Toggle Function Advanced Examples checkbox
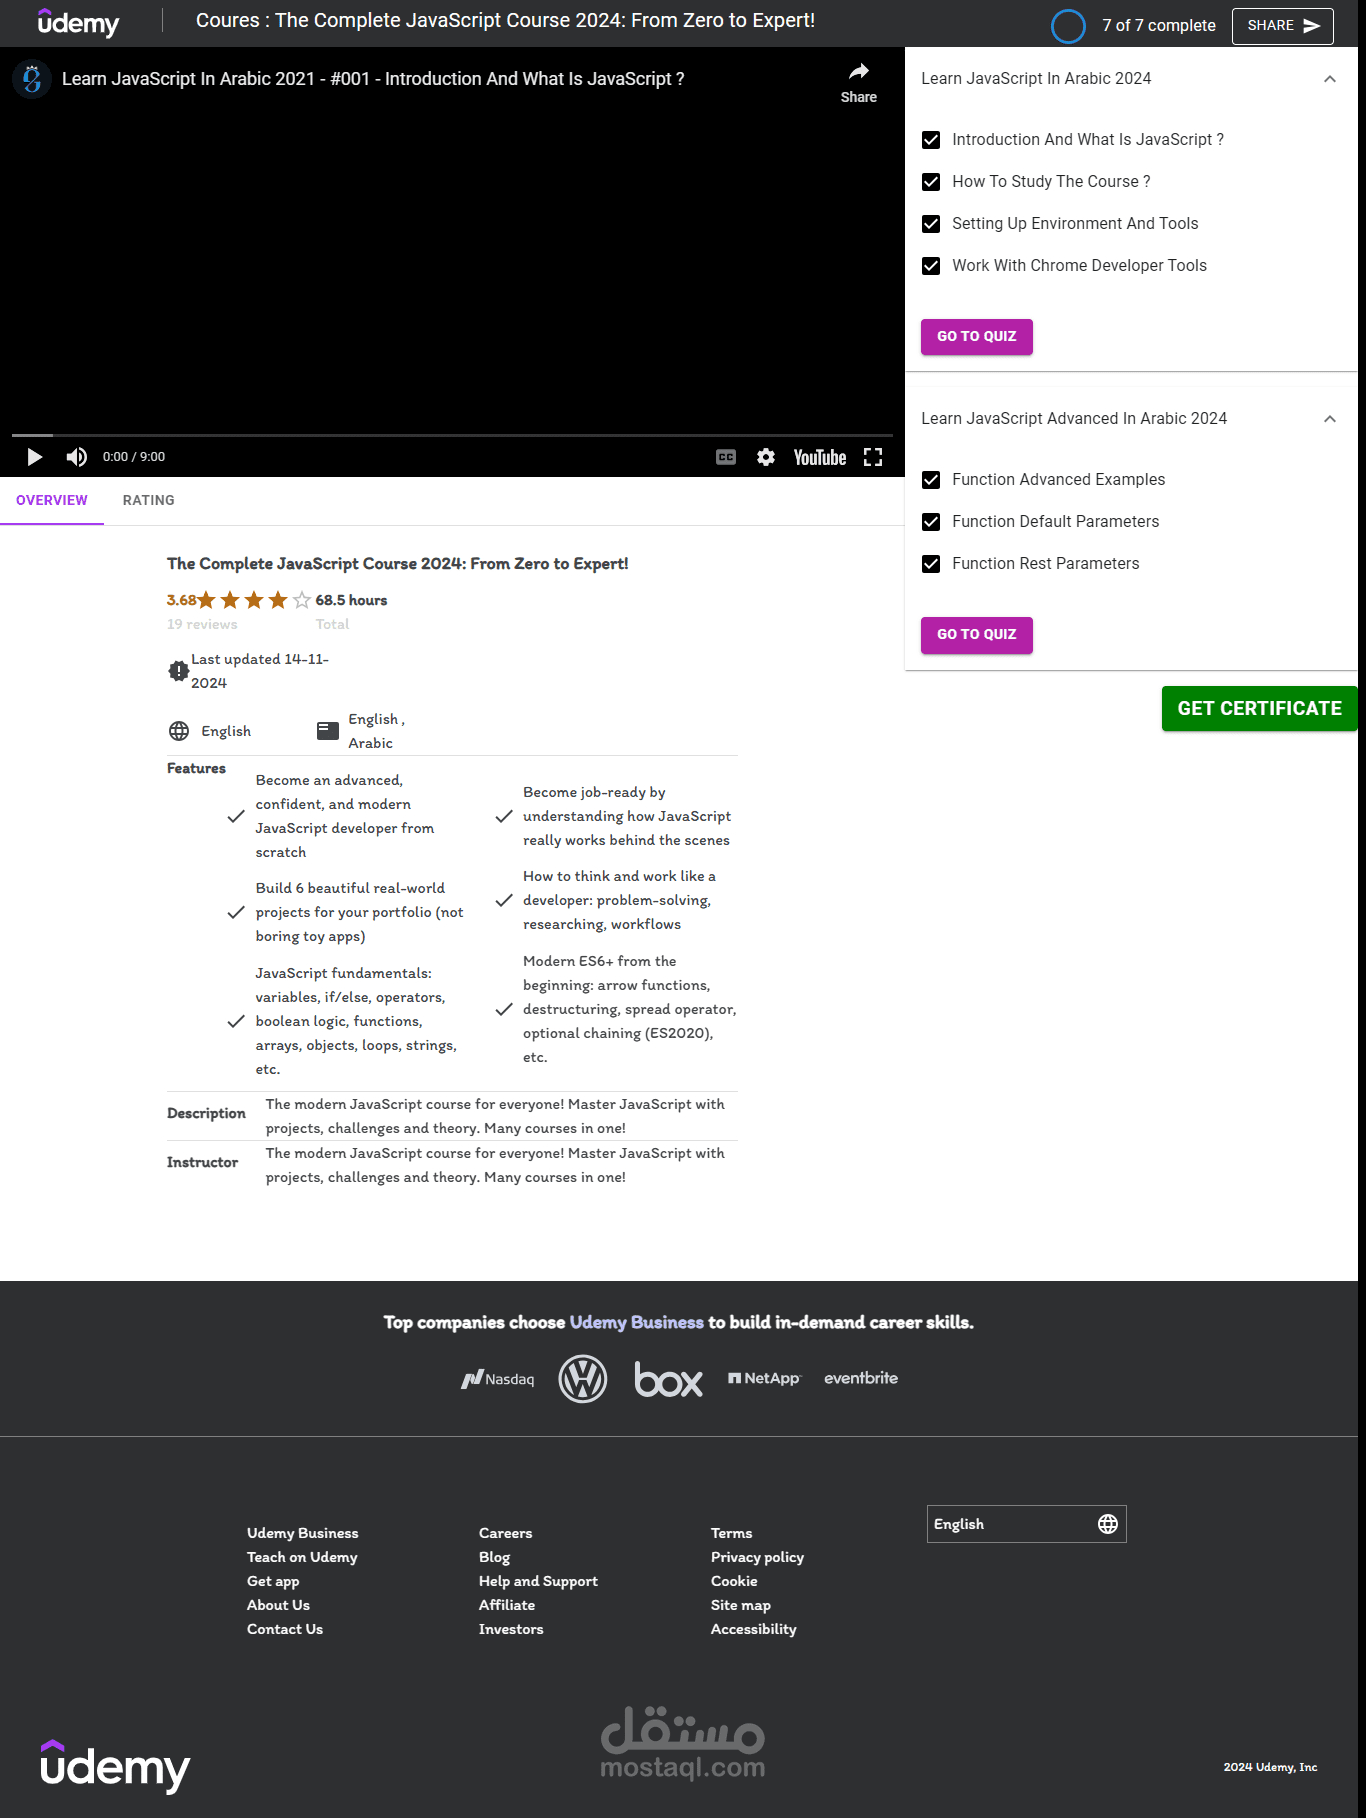1366x1818 pixels. [x=931, y=480]
